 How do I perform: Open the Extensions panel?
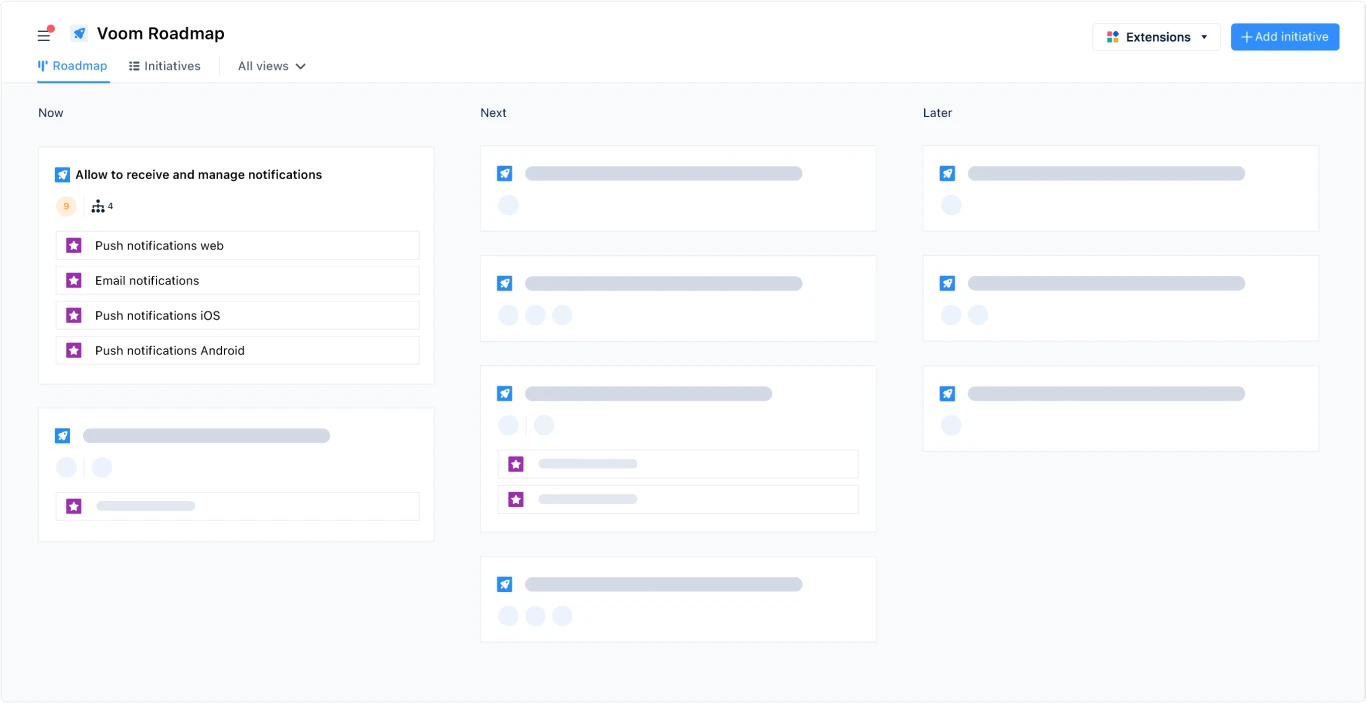coord(1155,36)
